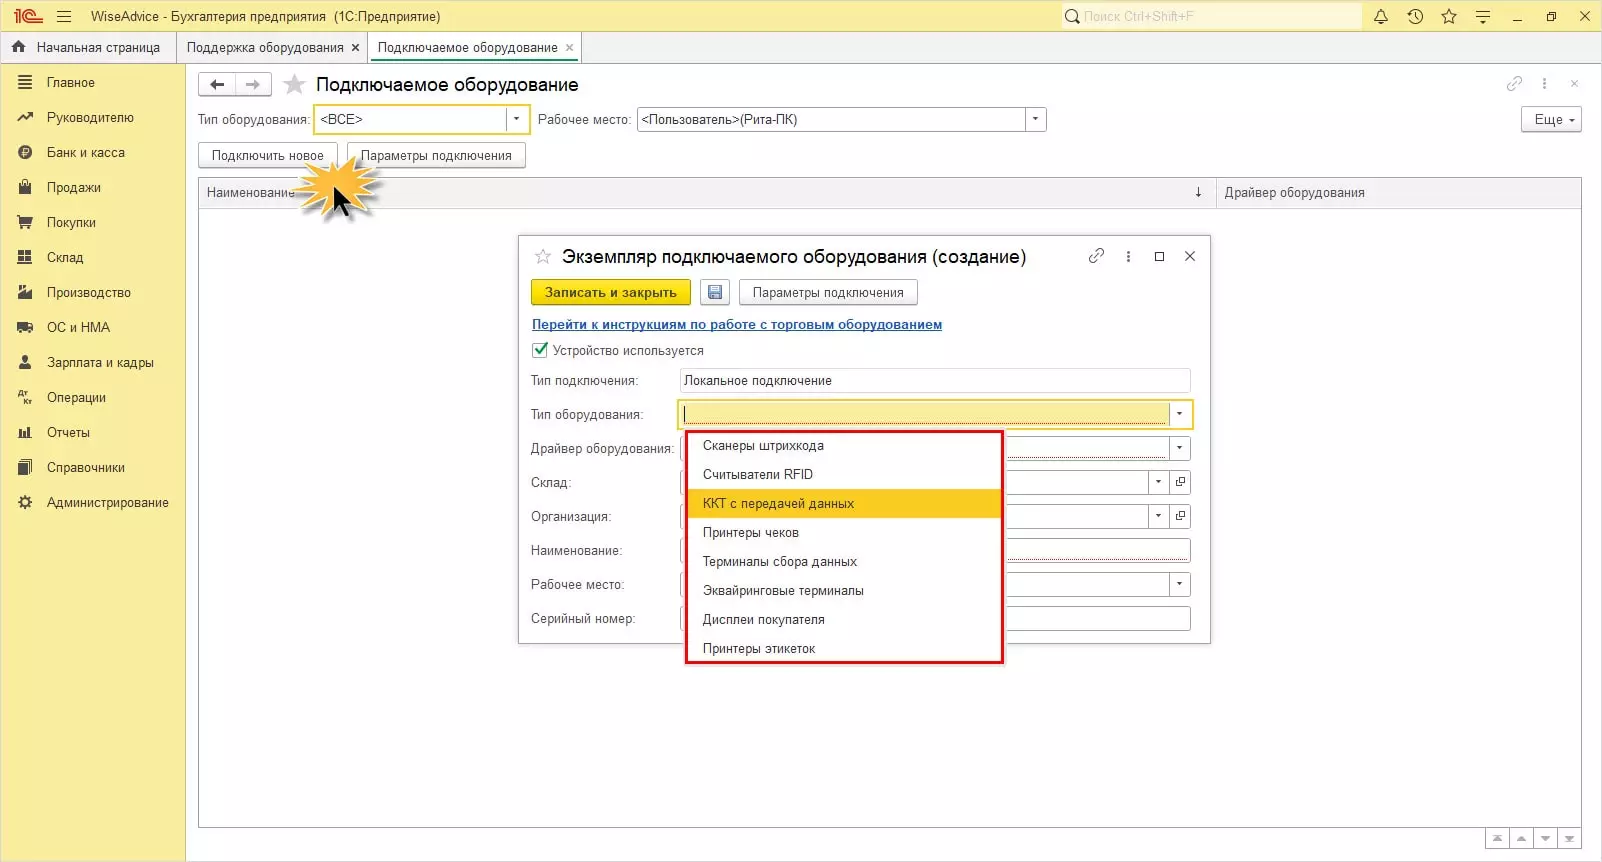Expand the Рабочее место filter dropdown
Image resolution: width=1602 pixels, height=862 pixels.
click(x=1035, y=119)
